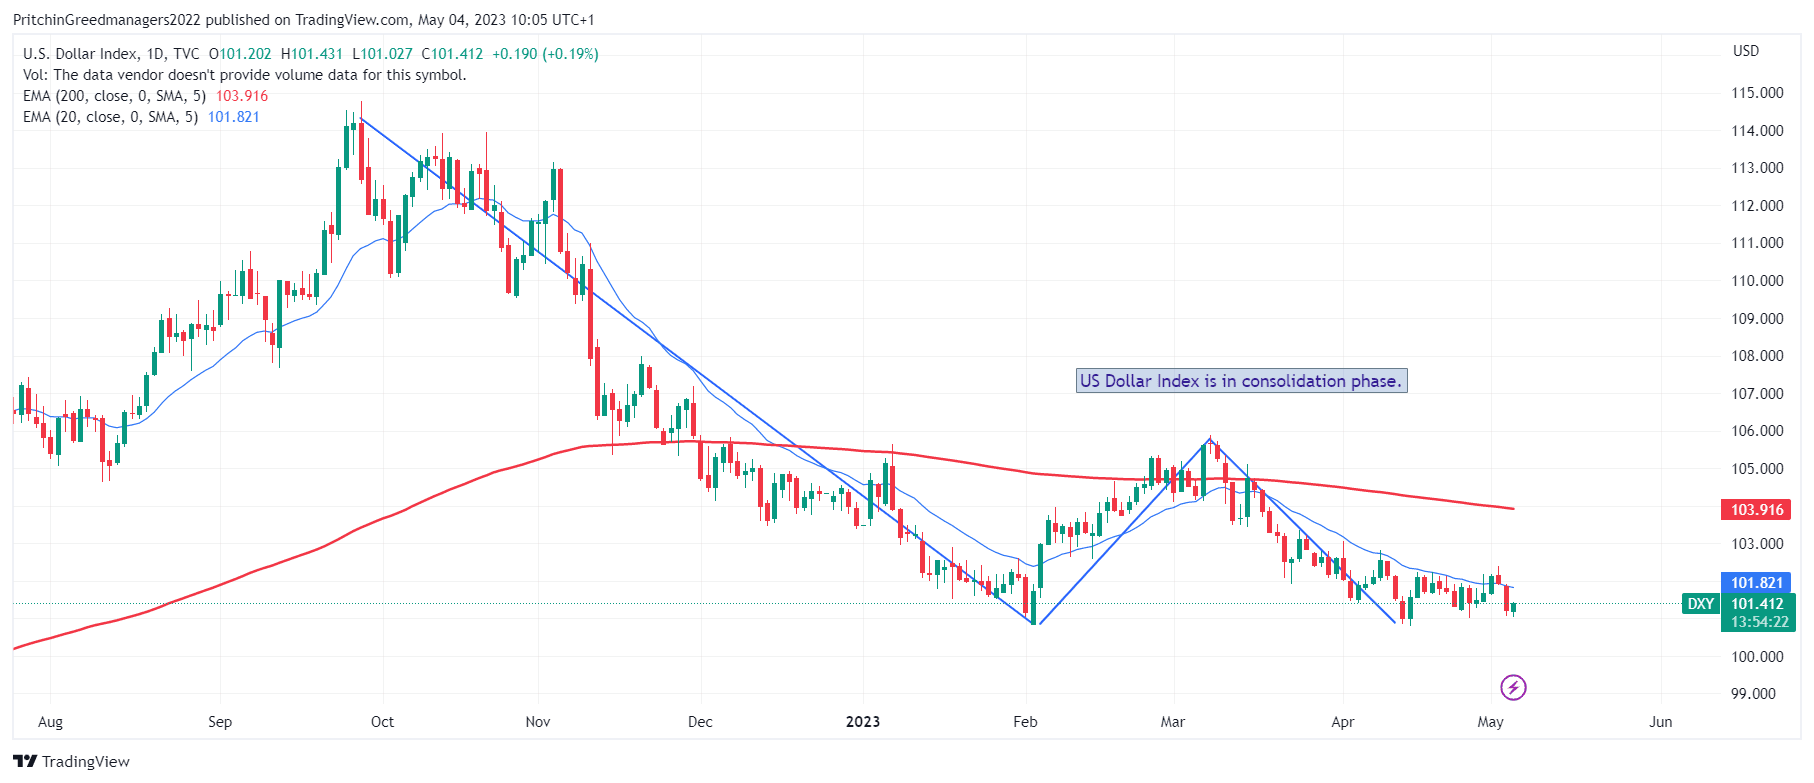
Task: Click the red 103.916 EMA price tag
Action: 1757,510
